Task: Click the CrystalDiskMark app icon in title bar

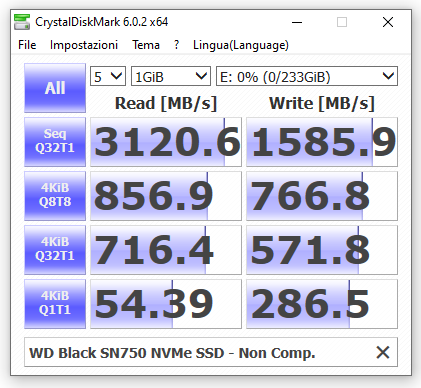Action: pos(22,22)
